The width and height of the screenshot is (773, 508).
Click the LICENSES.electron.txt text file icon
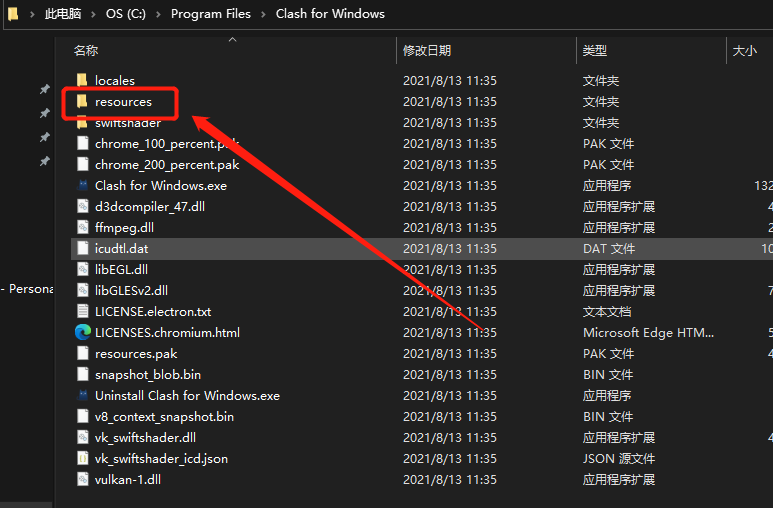[83, 311]
